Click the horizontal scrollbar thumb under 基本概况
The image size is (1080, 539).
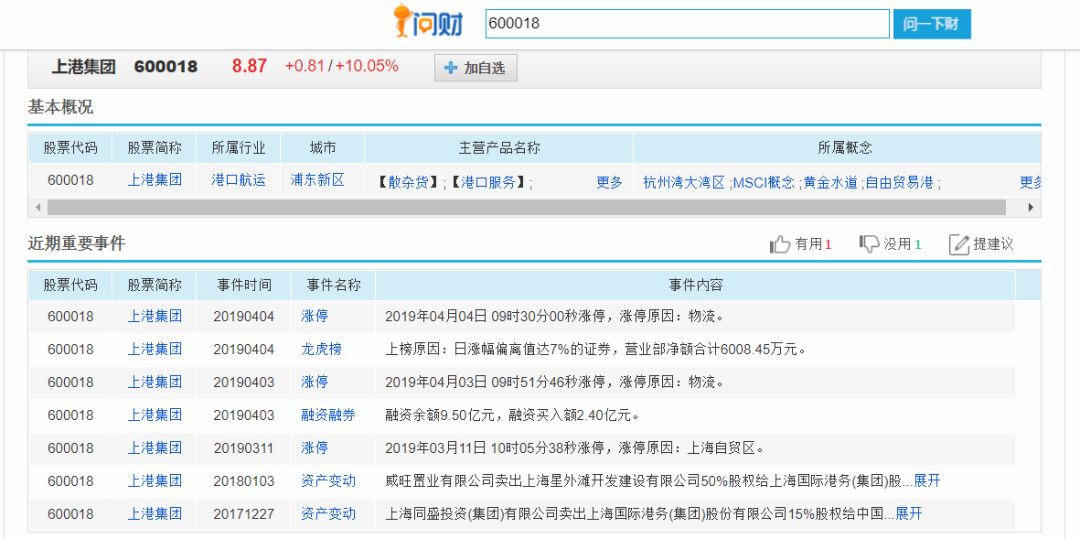click(x=526, y=207)
